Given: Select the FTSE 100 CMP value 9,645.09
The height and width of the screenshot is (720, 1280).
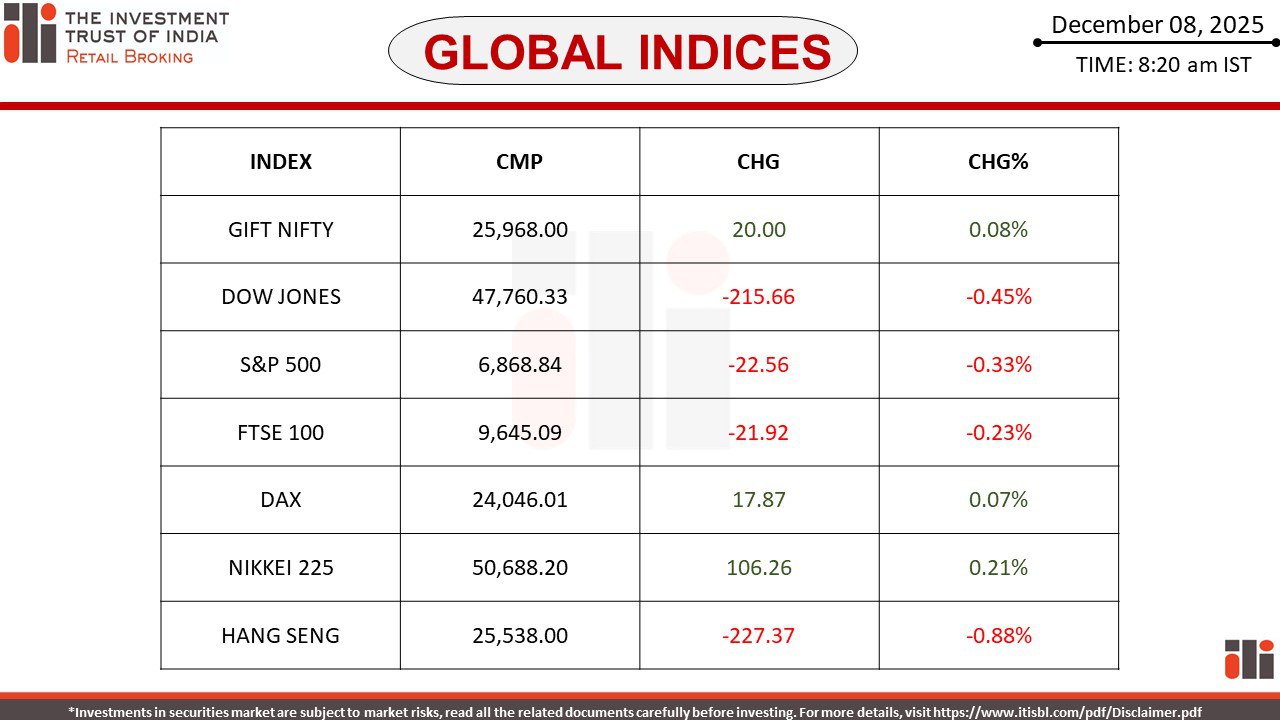Looking at the screenshot, I should [x=519, y=433].
